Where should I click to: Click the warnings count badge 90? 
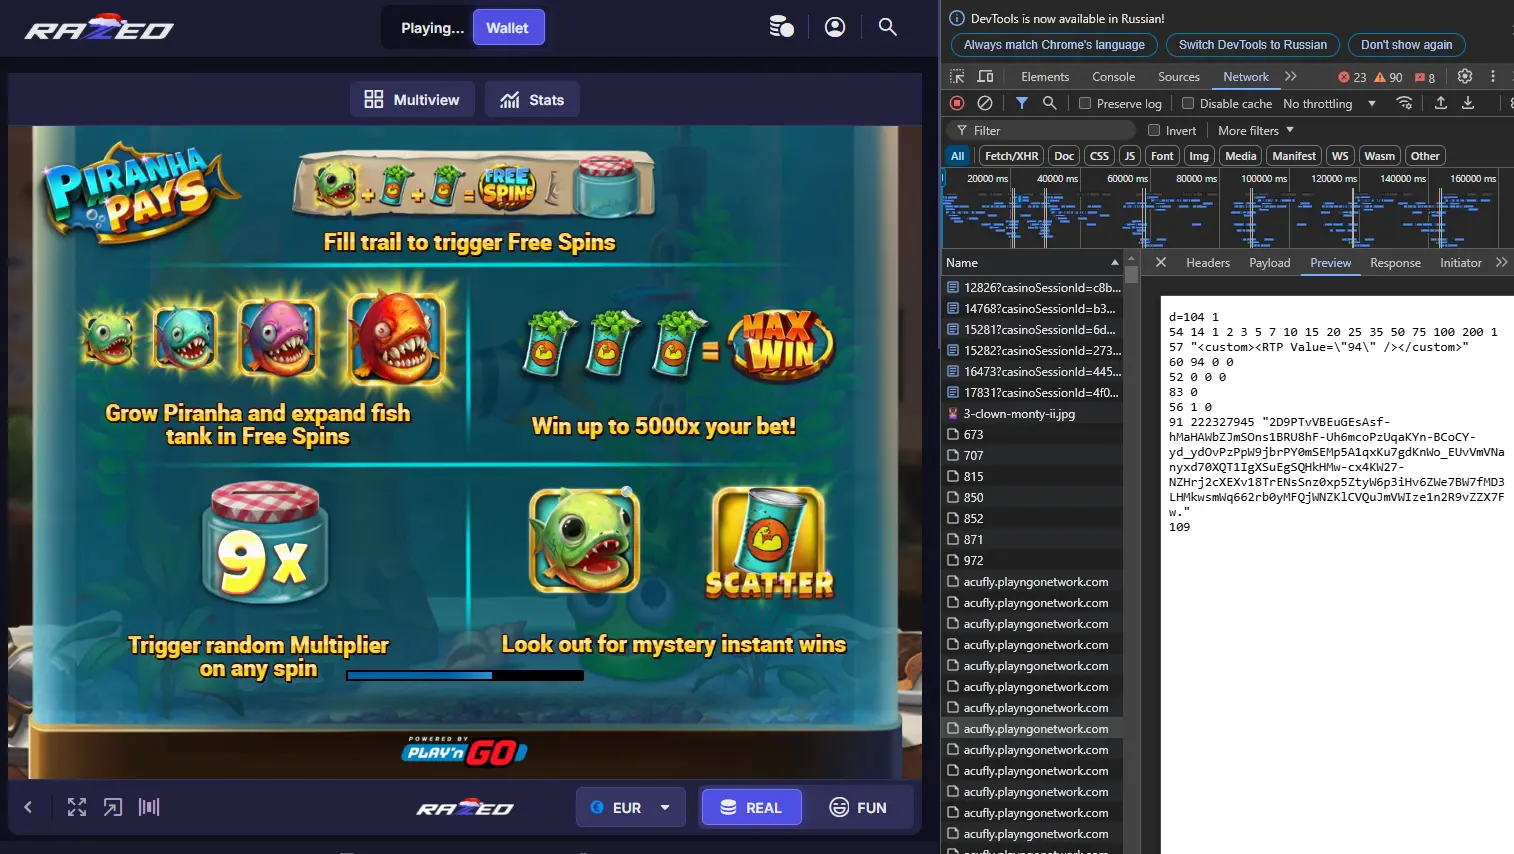point(1388,77)
